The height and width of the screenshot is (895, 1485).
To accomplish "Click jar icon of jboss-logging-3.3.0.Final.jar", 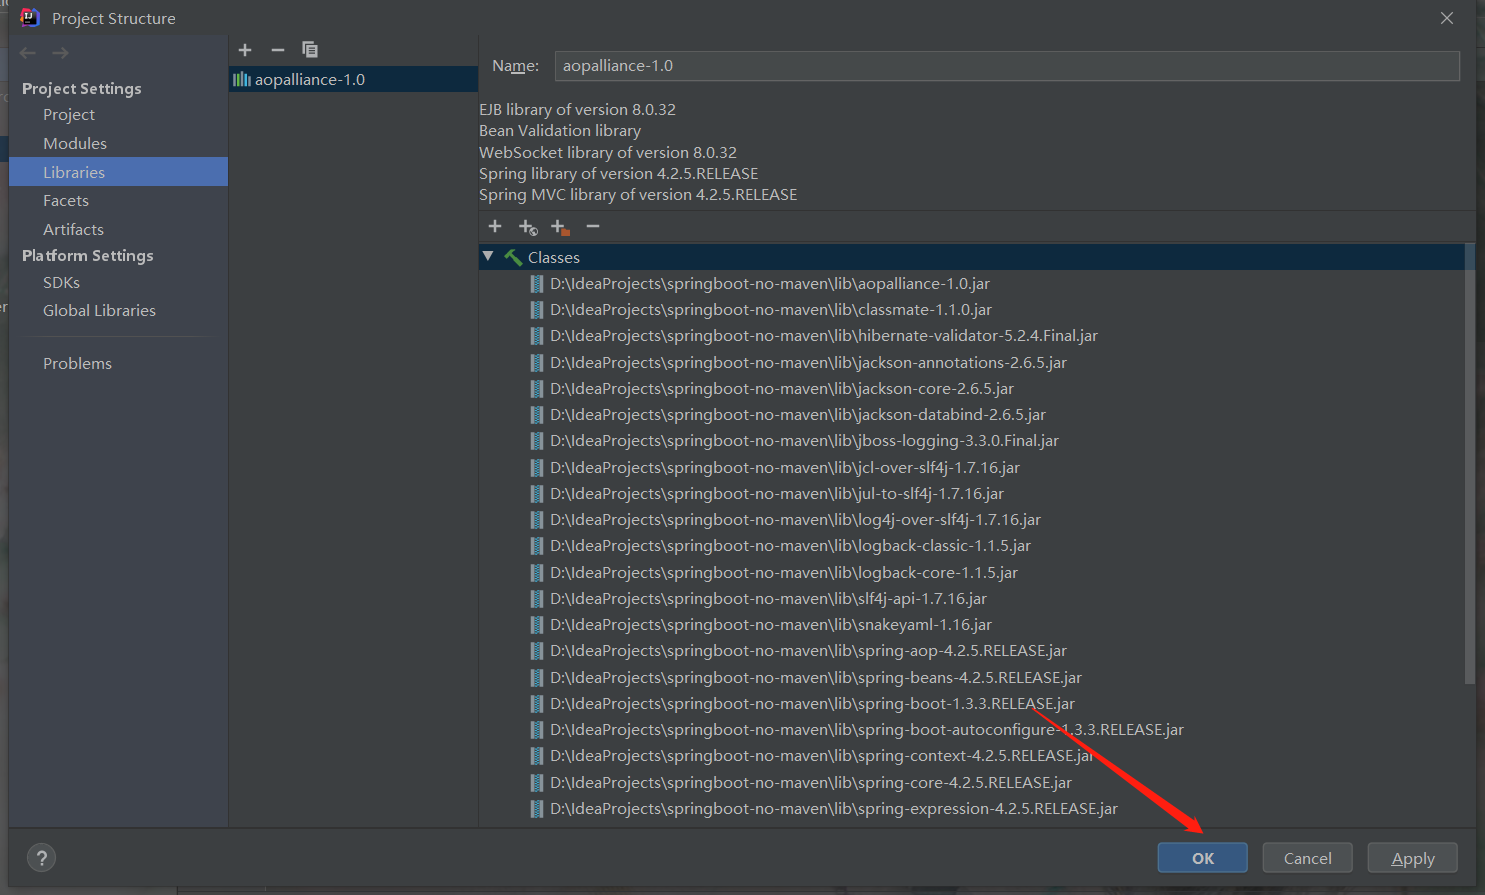I will click(x=537, y=441).
